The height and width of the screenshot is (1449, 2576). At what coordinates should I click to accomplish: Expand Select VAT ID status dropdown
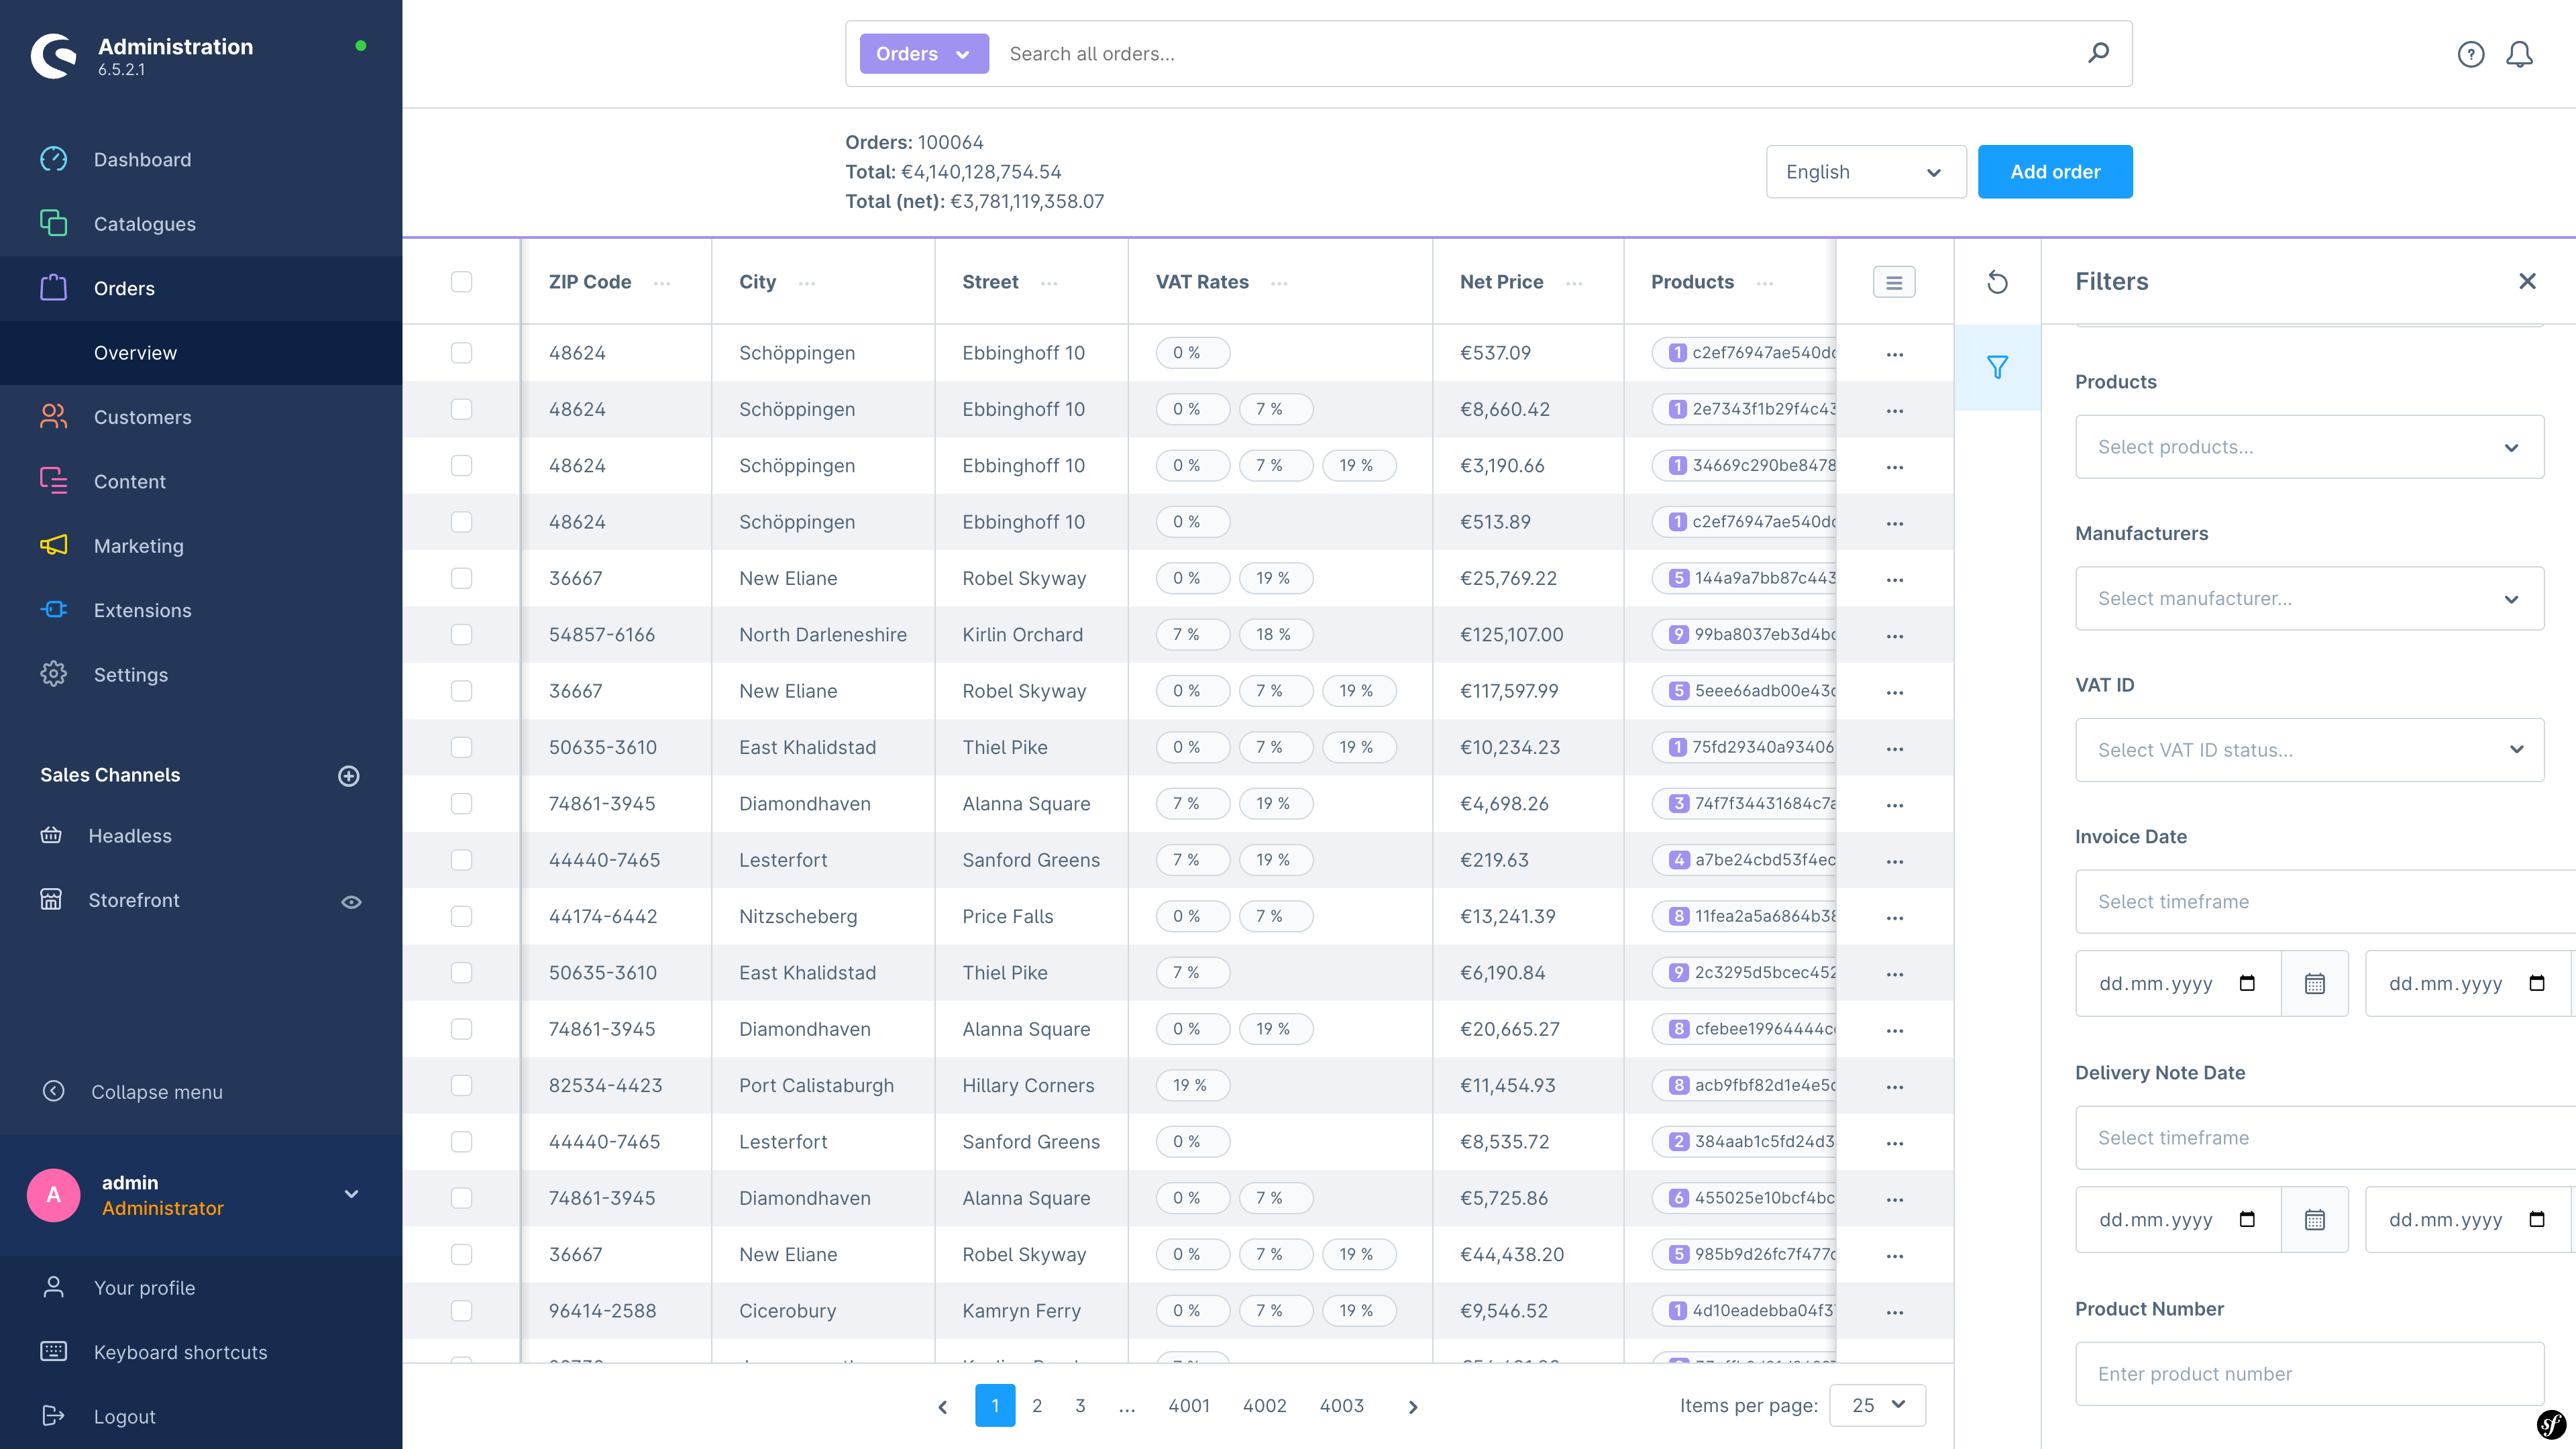[2309, 750]
